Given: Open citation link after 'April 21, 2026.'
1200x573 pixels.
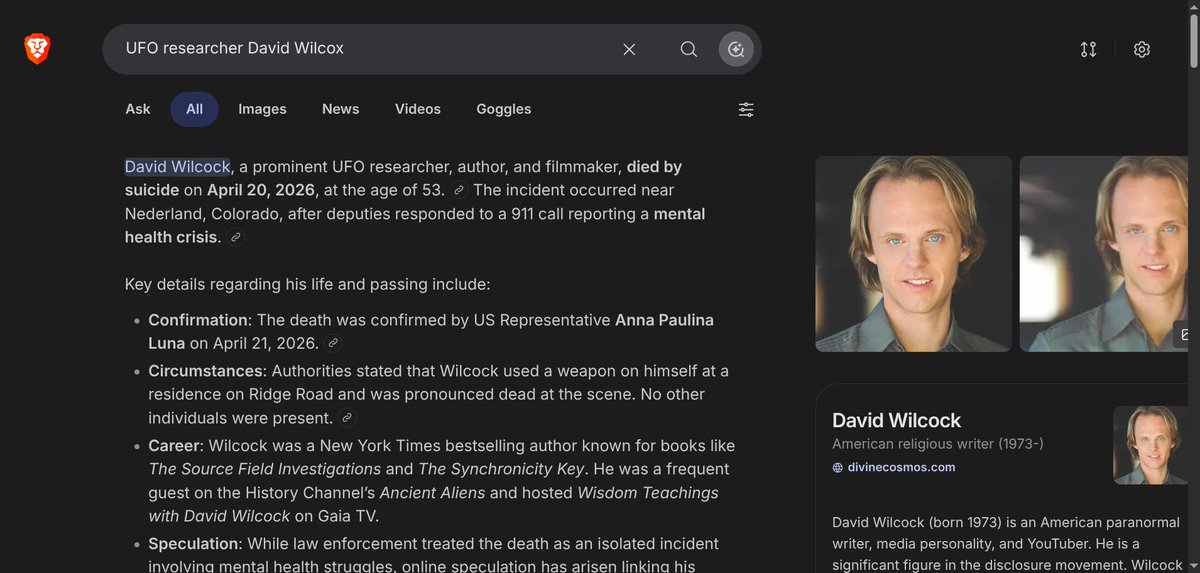Looking at the screenshot, I should pyautogui.click(x=333, y=343).
